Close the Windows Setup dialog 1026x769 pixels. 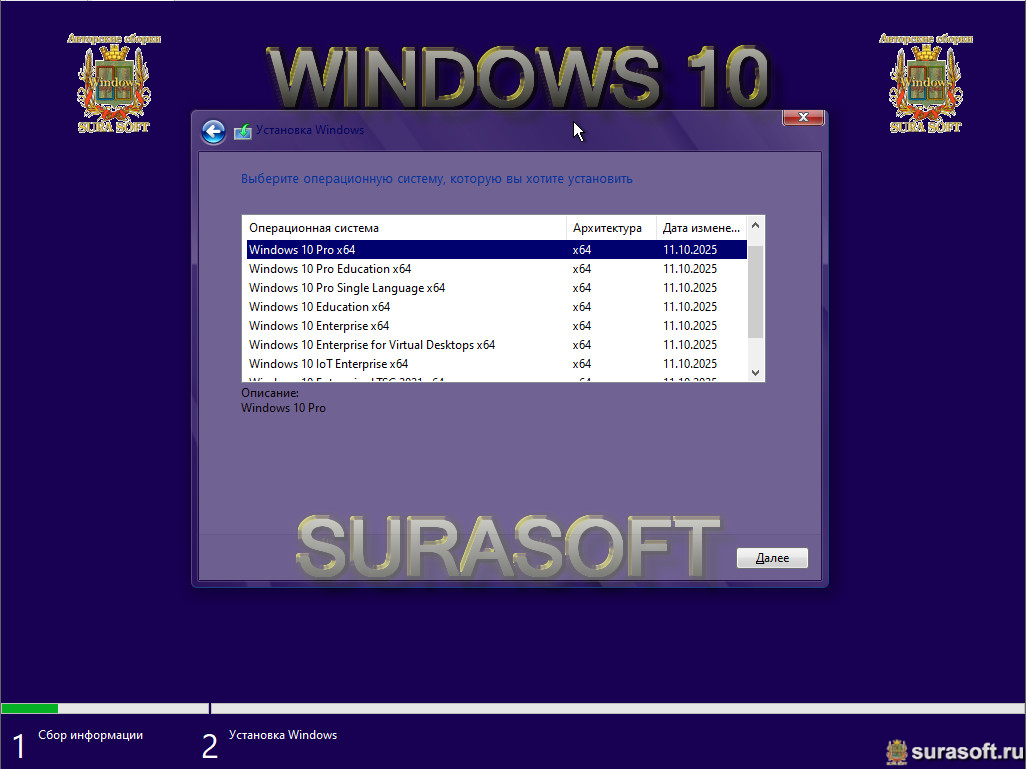tap(803, 118)
